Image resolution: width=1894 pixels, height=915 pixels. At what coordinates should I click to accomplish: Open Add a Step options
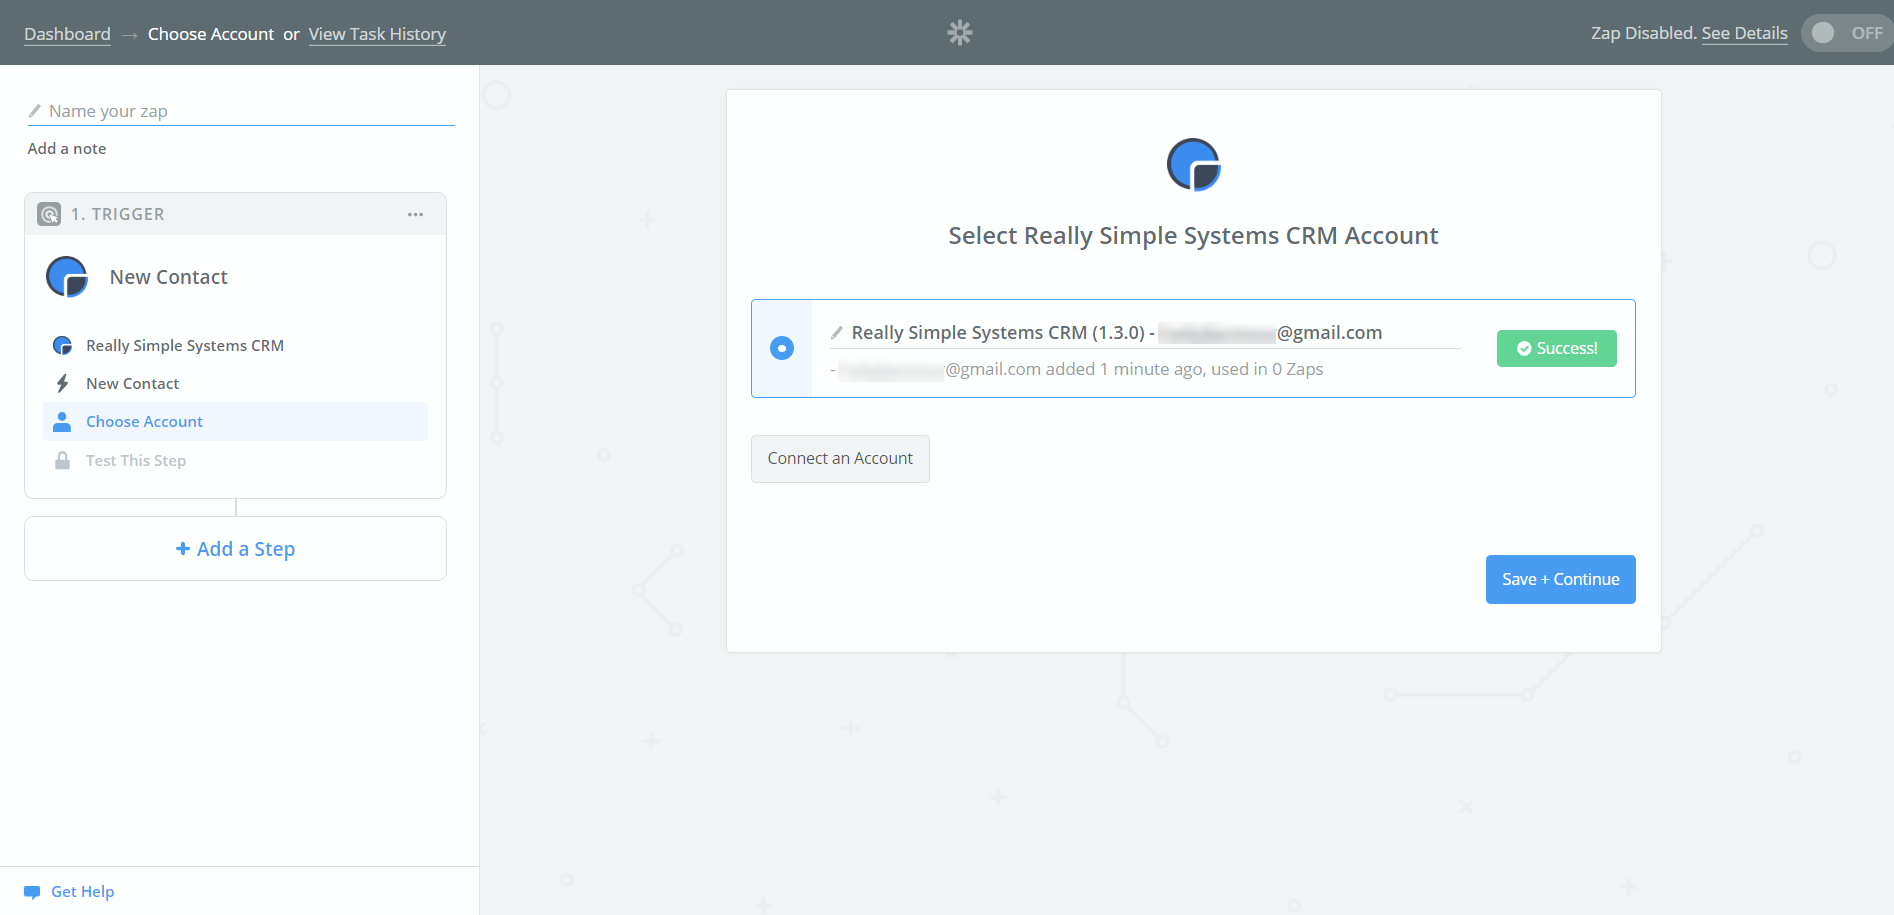[235, 548]
